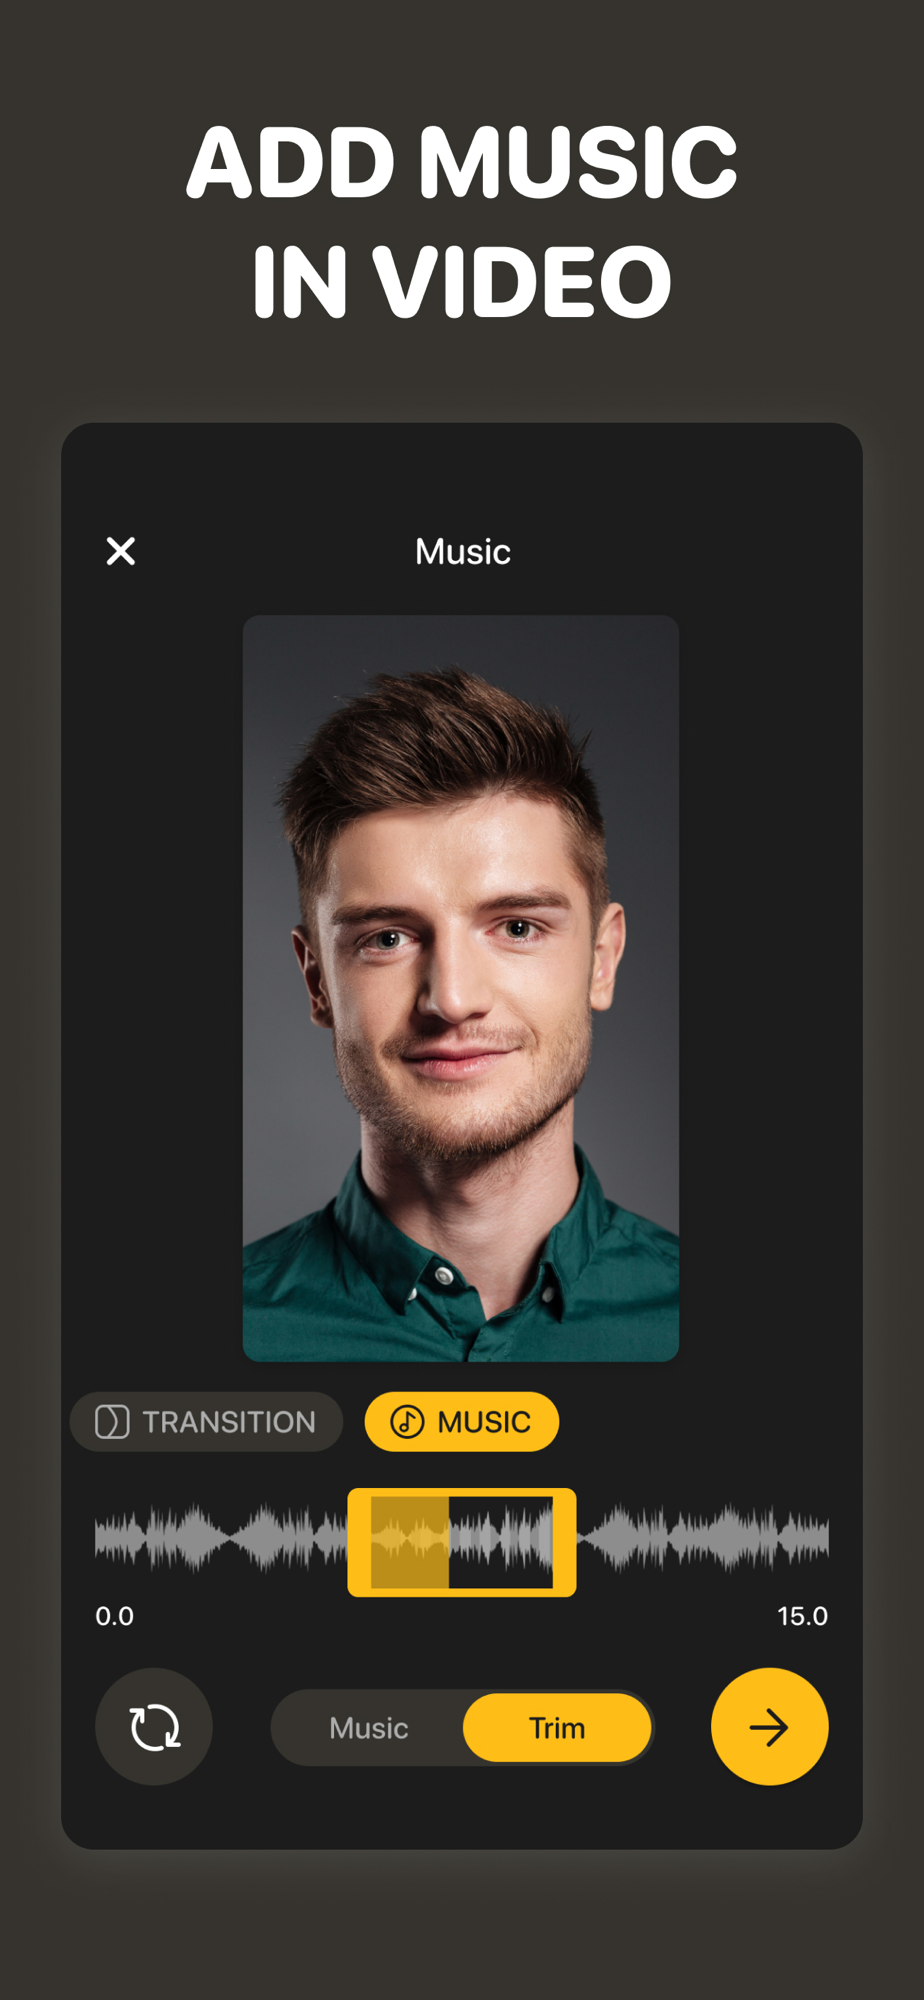Viewport: 924px width, 2000px height.
Task: Click the right handle of the yellow trim box
Action: (x=565, y=1542)
